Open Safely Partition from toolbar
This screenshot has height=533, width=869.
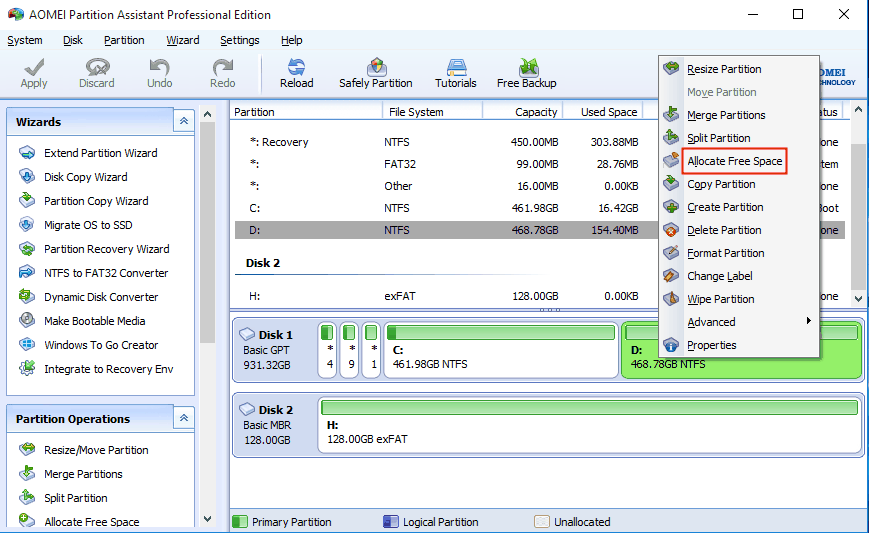(x=376, y=73)
